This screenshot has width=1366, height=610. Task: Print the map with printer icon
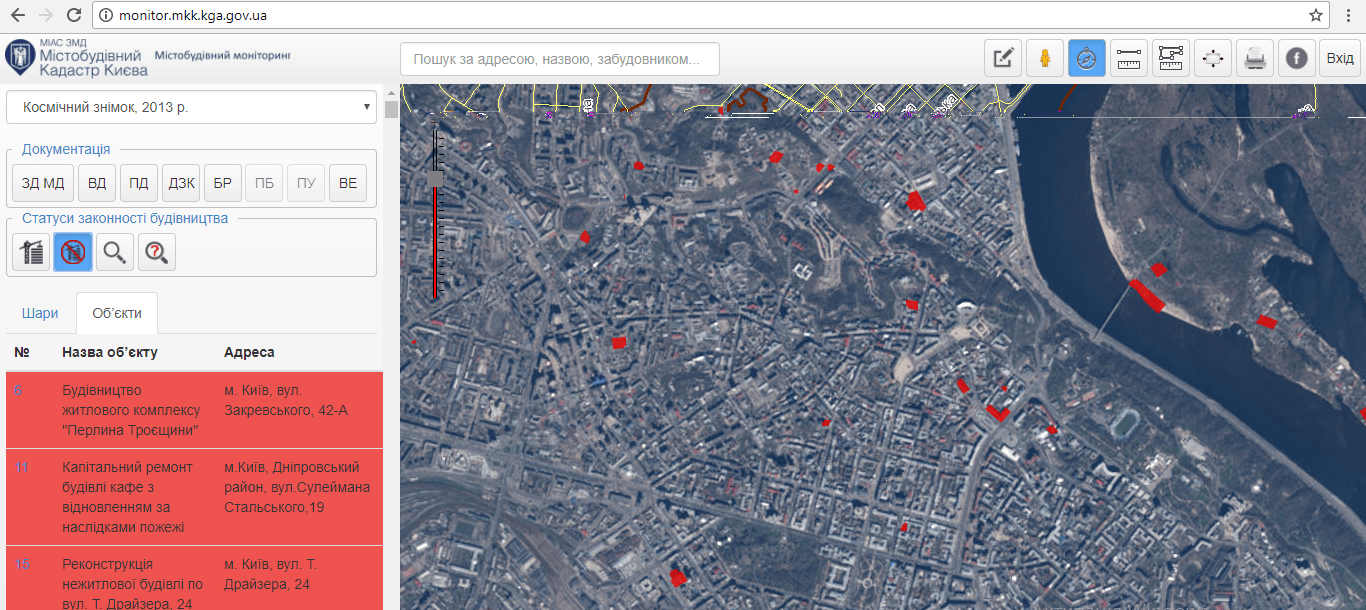click(1255, 59)
